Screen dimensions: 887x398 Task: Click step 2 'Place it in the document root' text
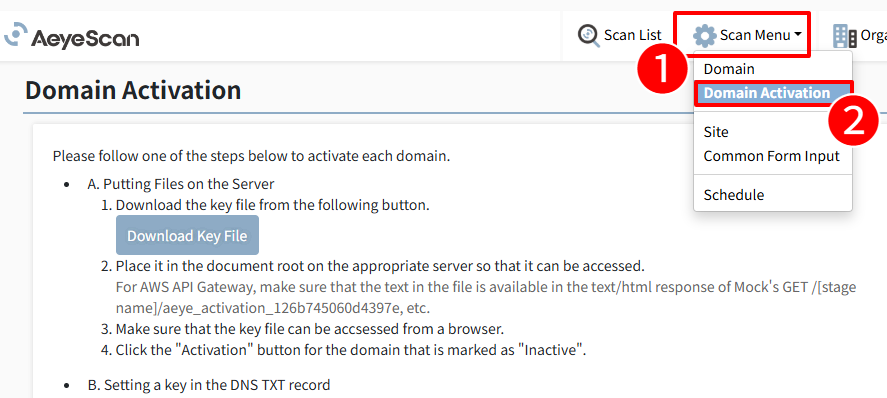coord(380,266)
